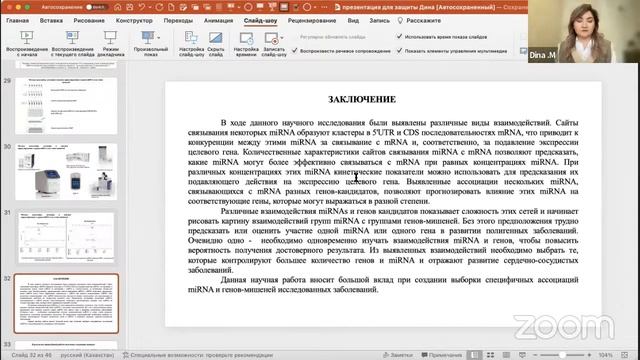This screenshot has height=360, width=640.
Task: Open Custom show (Произвольный показ) icon
Action: (x=148, y=38)
